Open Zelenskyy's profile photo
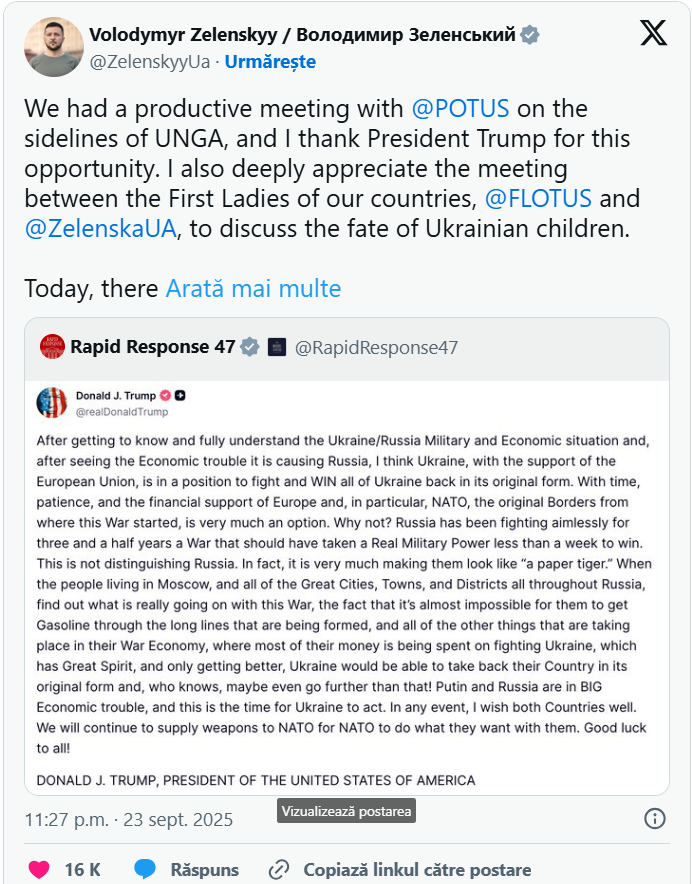 click(x=50, y=47)
